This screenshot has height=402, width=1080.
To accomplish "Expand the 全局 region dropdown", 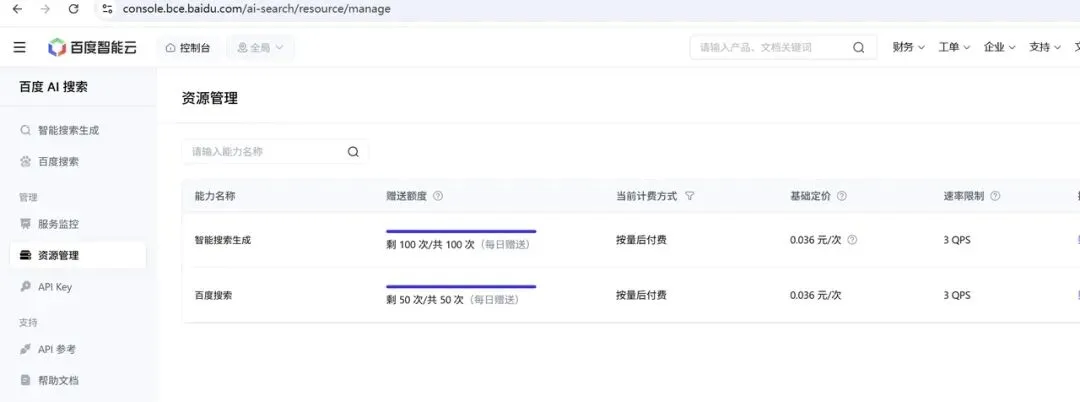I will 260,47.
